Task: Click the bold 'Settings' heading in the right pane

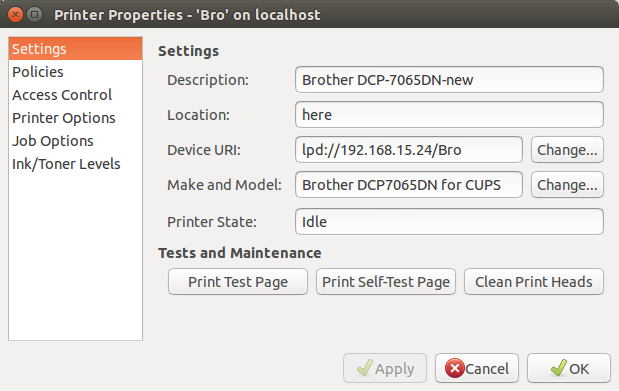Action: (188, 51)
